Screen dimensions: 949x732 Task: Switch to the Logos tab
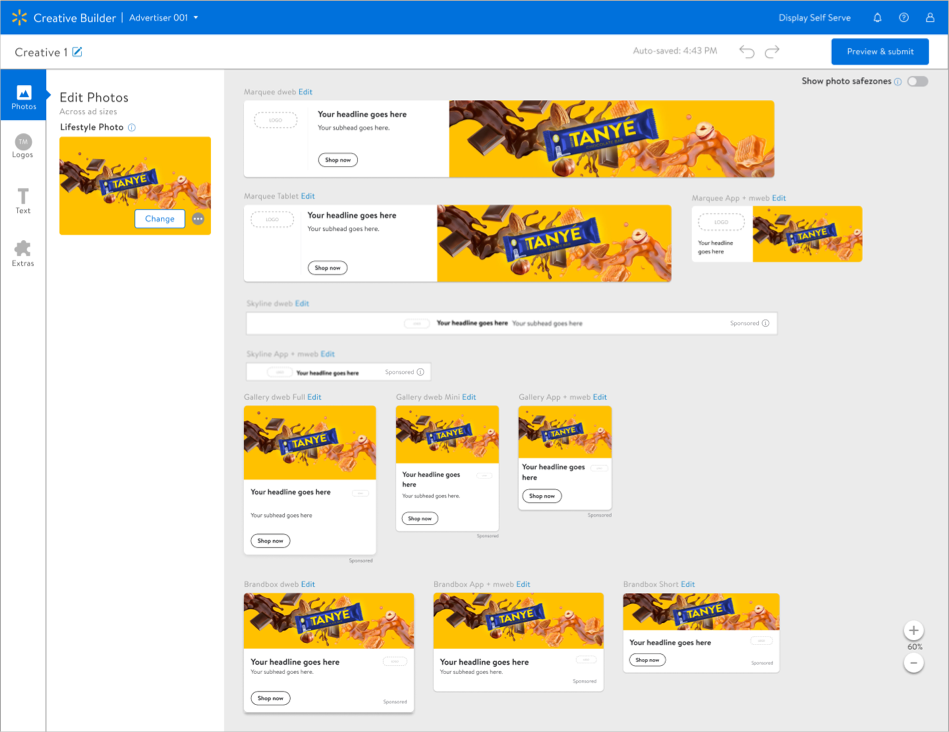23,147
